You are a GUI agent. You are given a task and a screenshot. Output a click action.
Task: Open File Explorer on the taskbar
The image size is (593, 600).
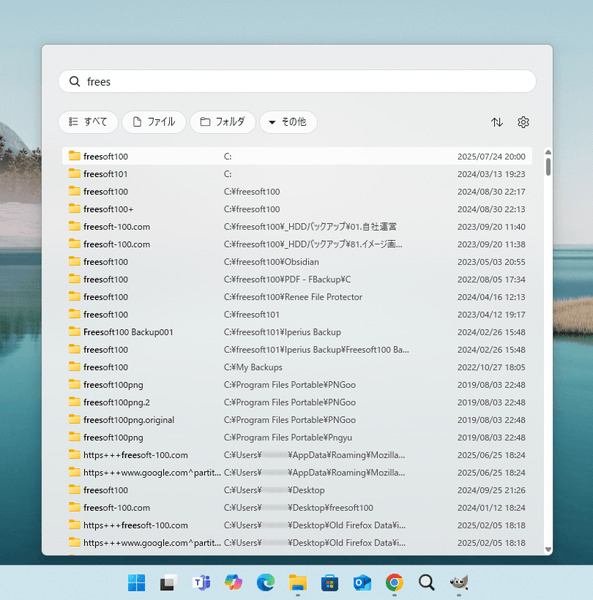[x=298, y=582]
